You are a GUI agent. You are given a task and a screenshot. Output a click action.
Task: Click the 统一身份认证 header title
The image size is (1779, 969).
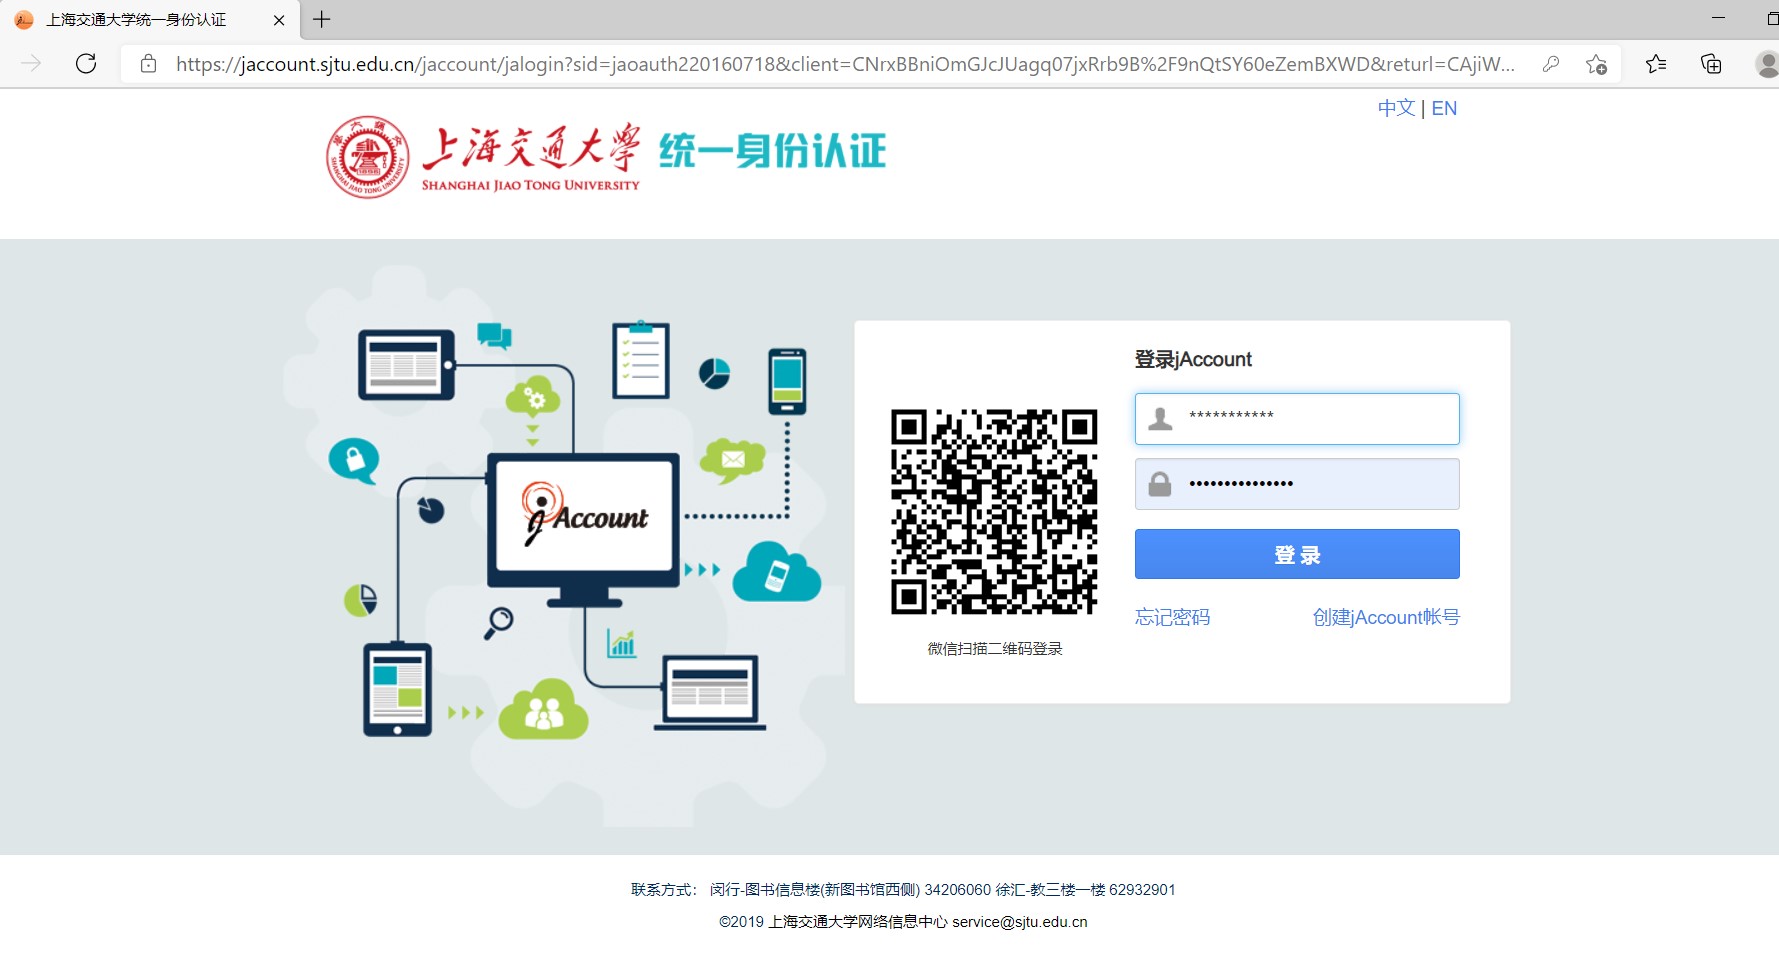(x=772, y=151)
